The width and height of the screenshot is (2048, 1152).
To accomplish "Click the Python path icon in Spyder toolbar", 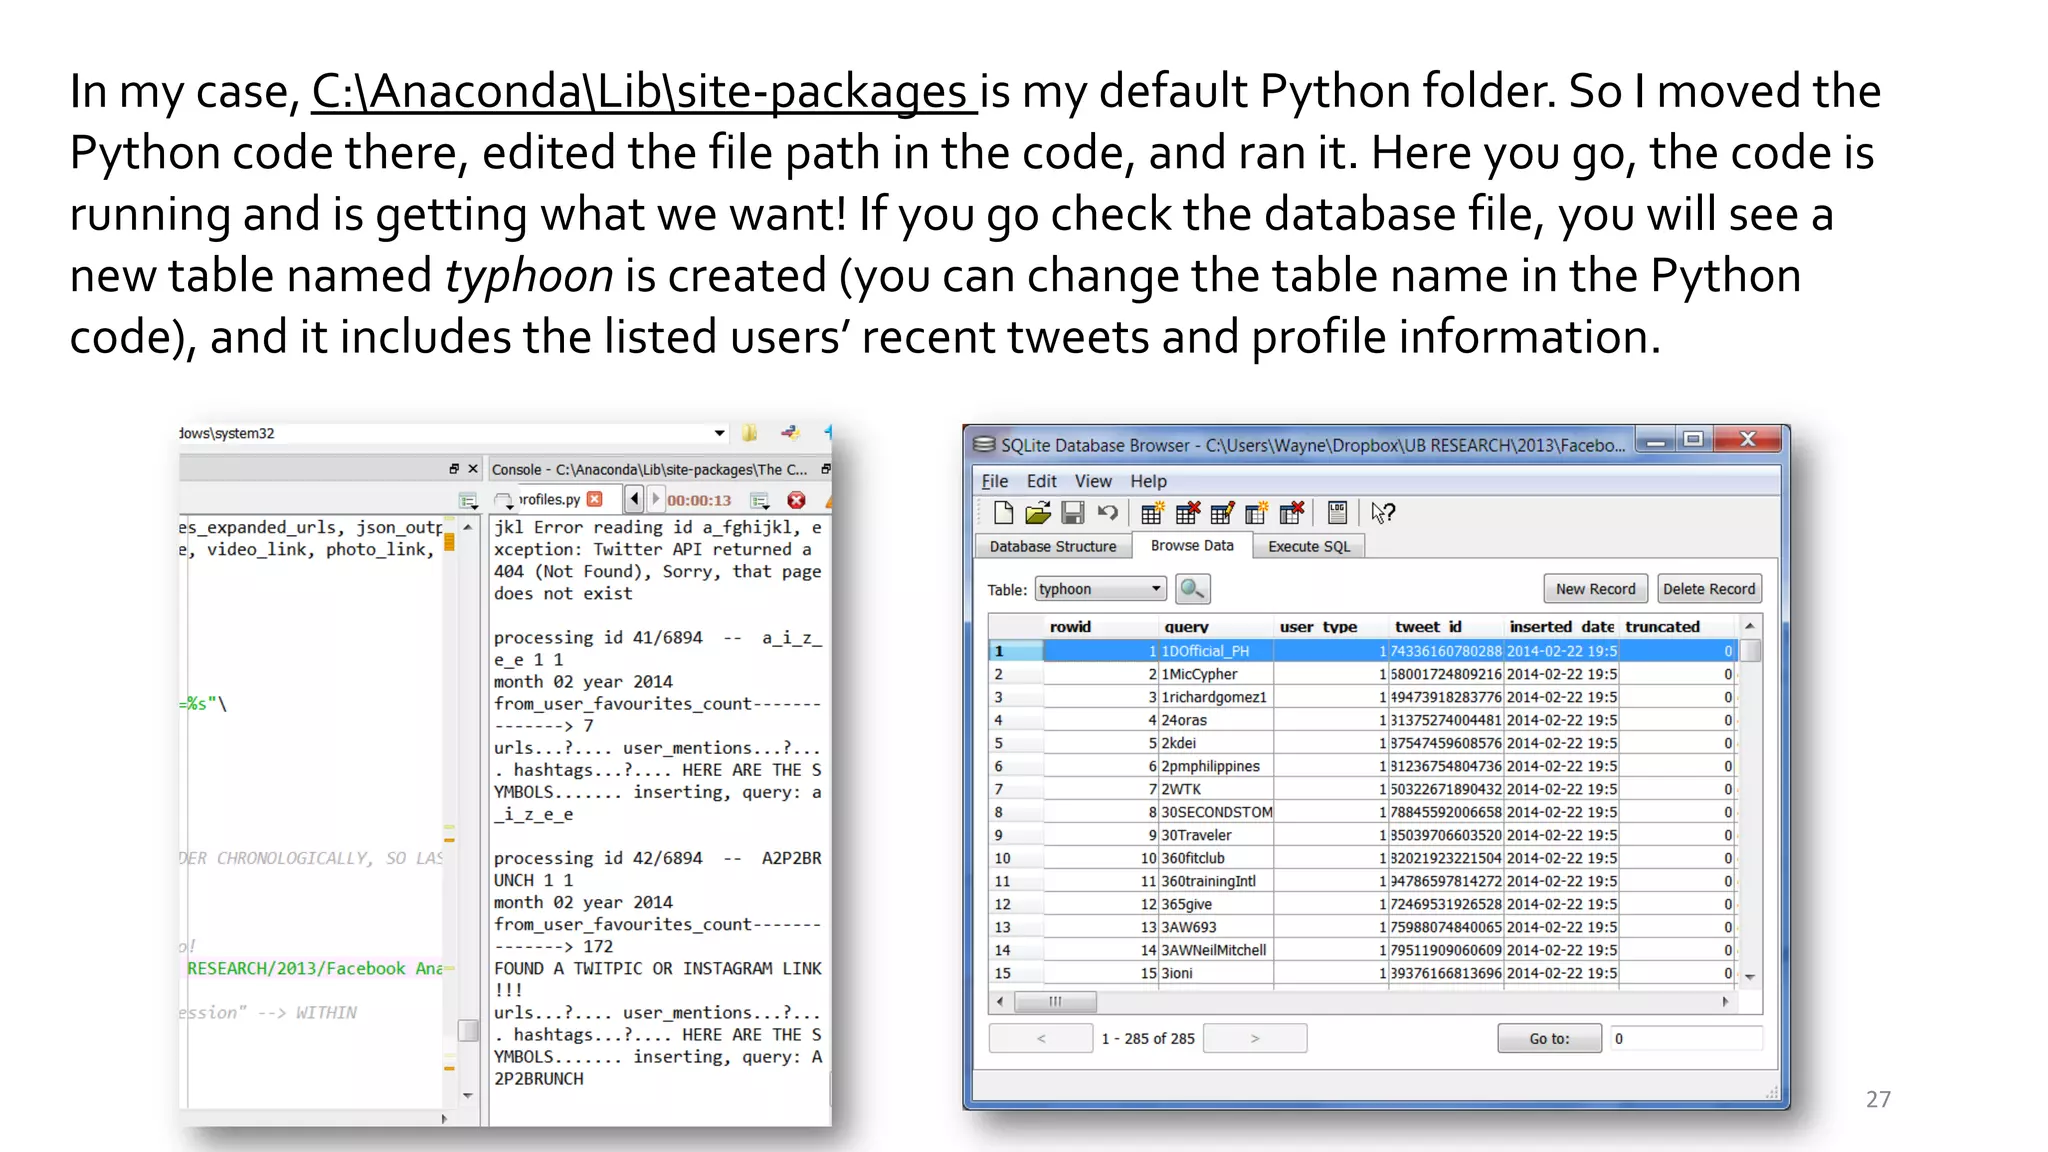I will [790, 433].
